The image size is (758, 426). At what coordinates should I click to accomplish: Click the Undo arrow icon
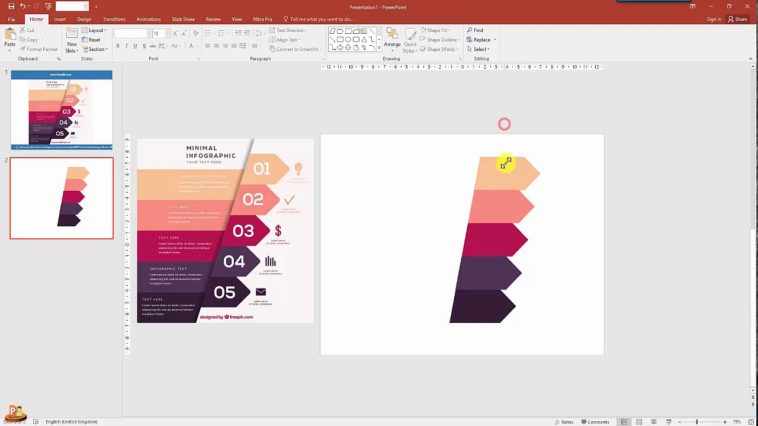[x=23, y=6]
